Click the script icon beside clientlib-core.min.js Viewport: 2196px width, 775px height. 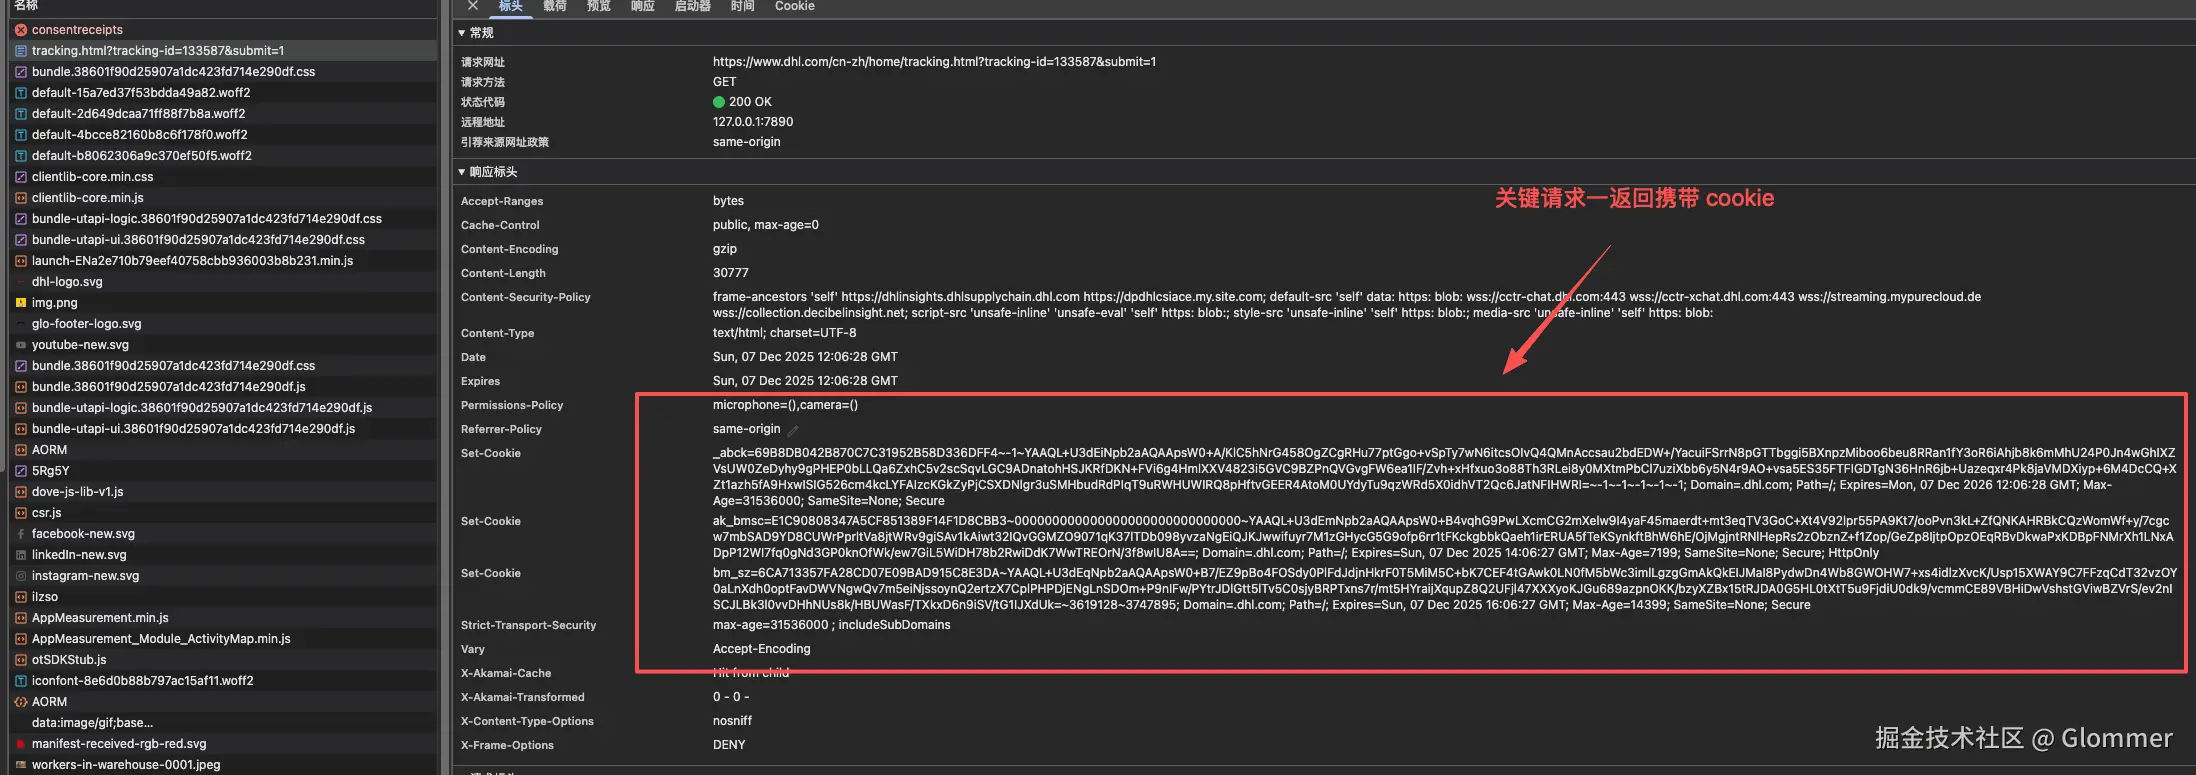point(20,198)
